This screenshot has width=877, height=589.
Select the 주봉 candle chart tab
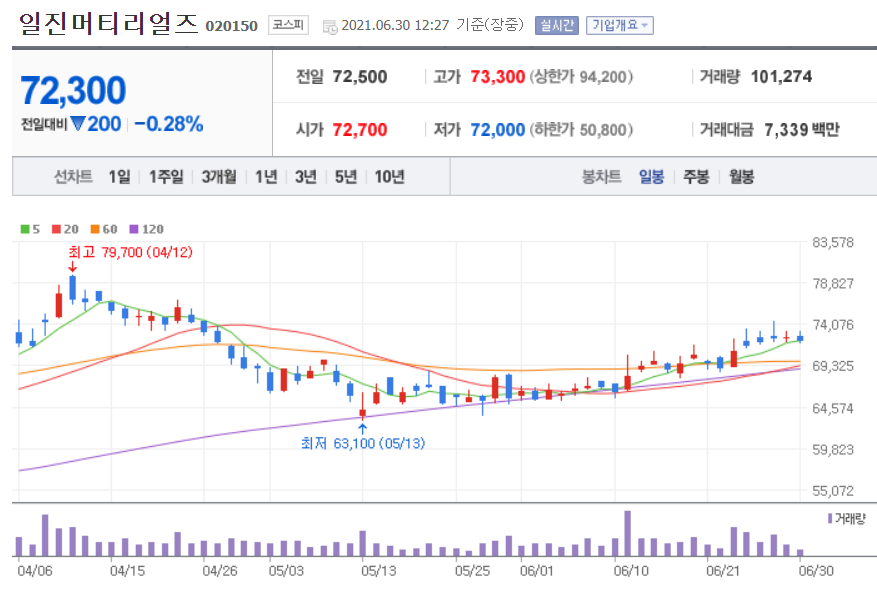click(696, 177)
